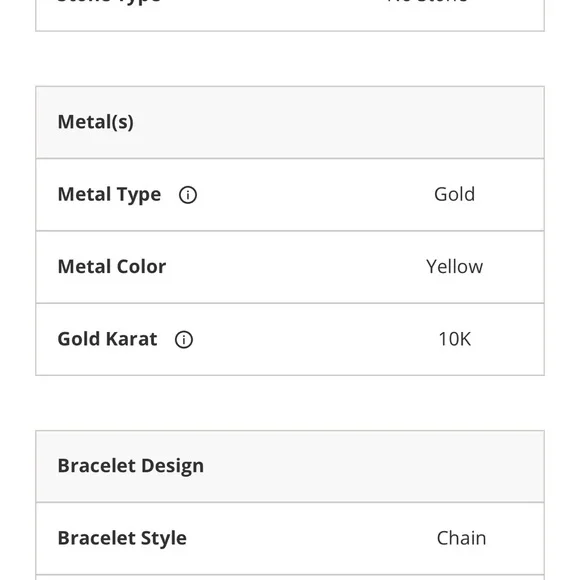Click the Chain bracelet style value

tap(461, 538)
